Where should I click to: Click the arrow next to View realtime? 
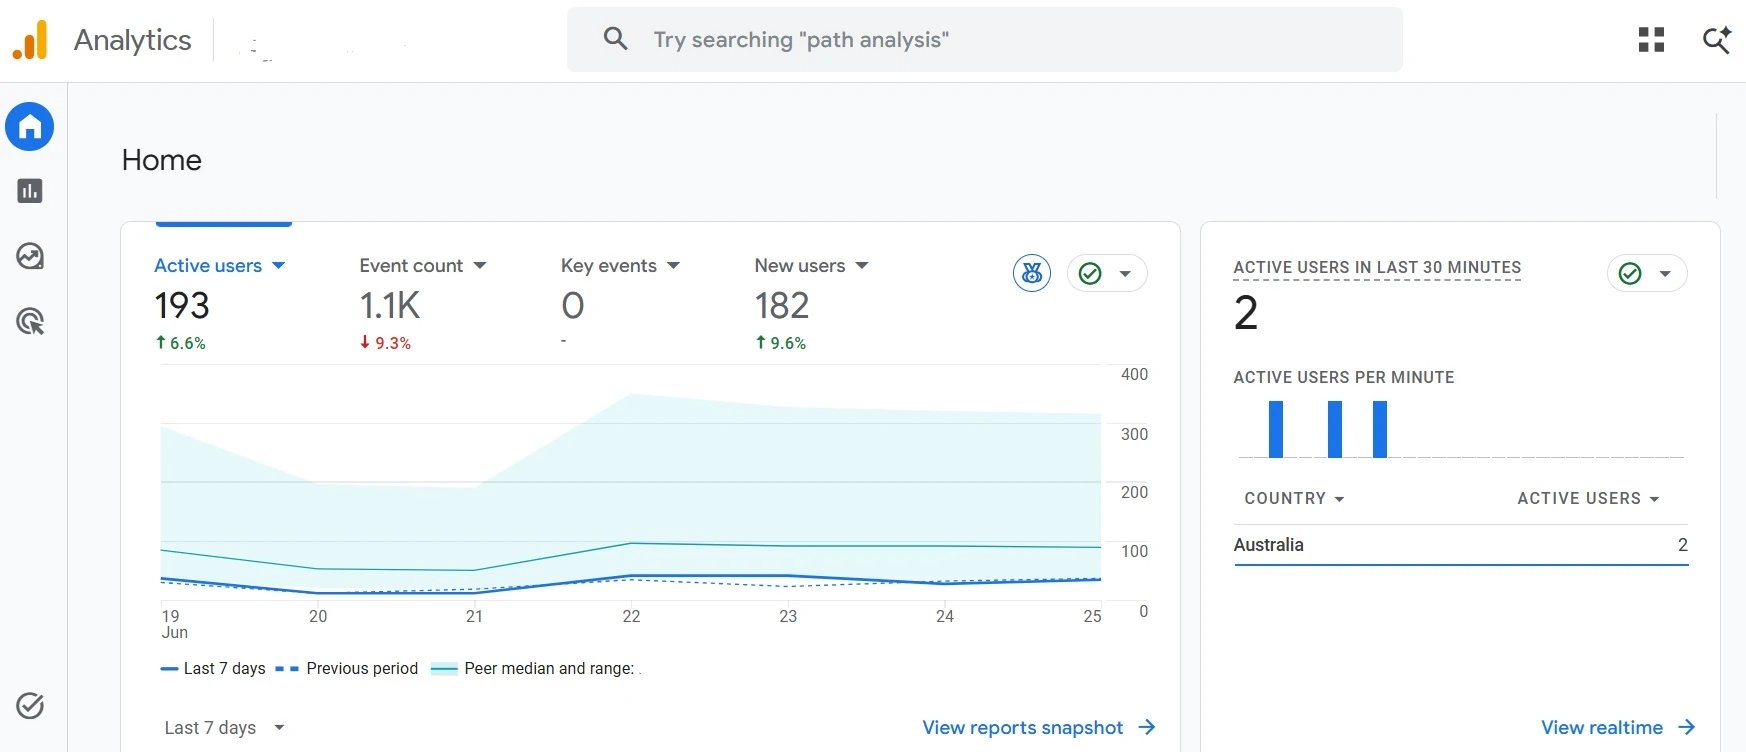tap(1686, 727)
